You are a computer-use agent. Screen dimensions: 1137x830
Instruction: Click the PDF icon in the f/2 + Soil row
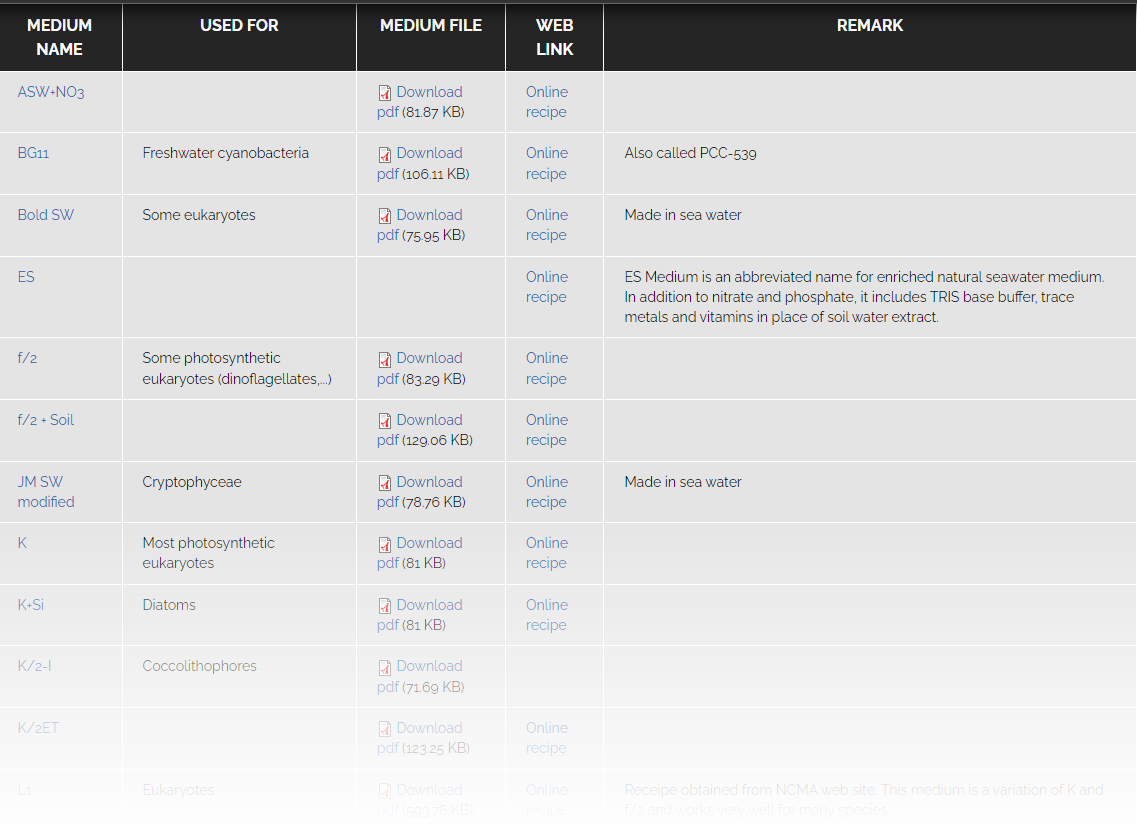[384, 421]
